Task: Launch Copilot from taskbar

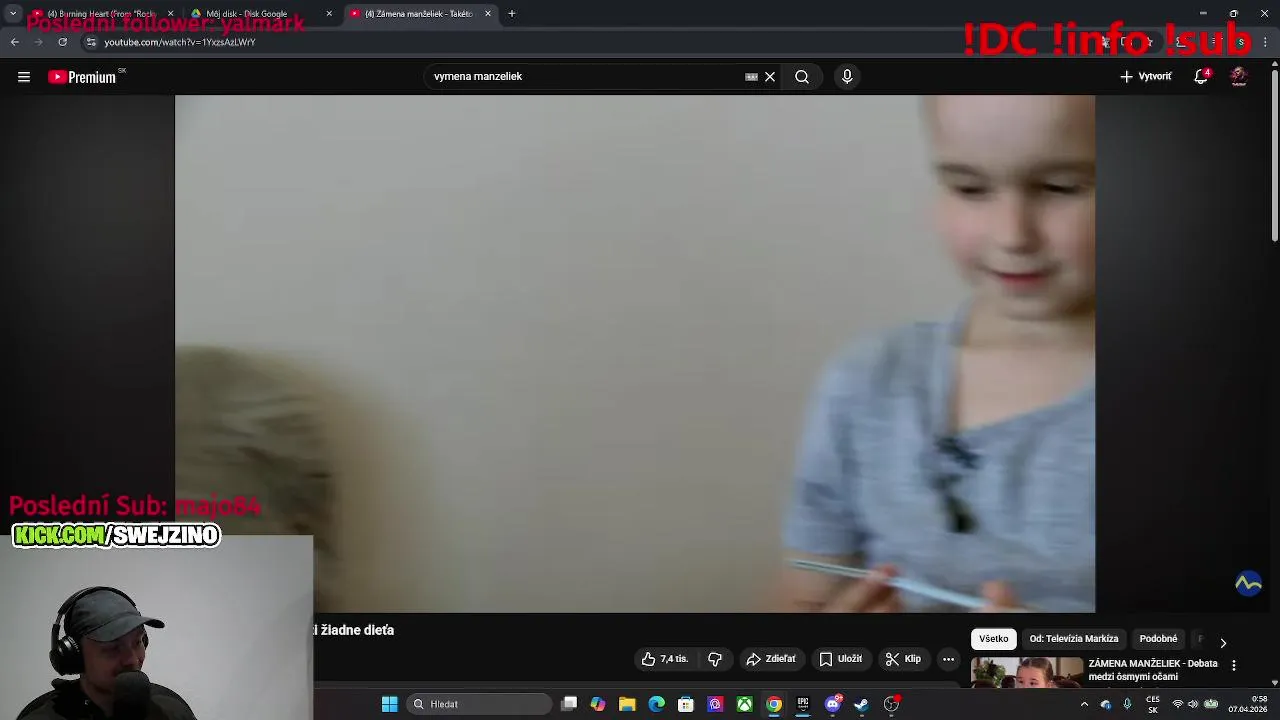Action: click(x=598, y=704)
